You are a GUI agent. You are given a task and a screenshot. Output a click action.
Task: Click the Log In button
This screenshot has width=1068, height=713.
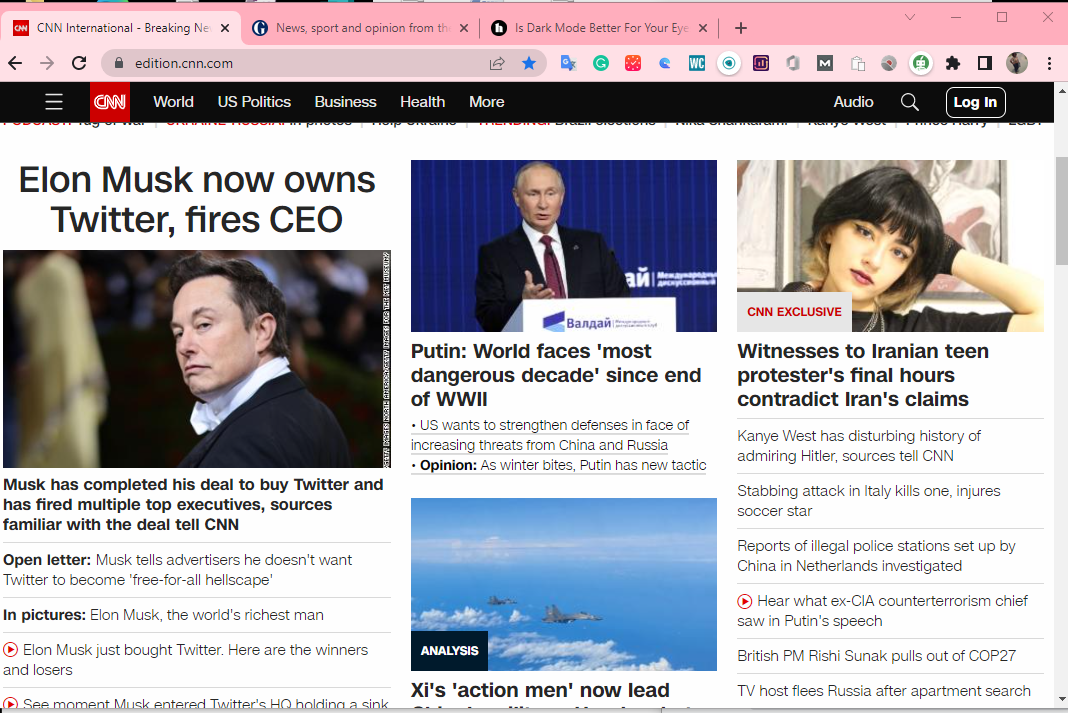coord(975,102)
